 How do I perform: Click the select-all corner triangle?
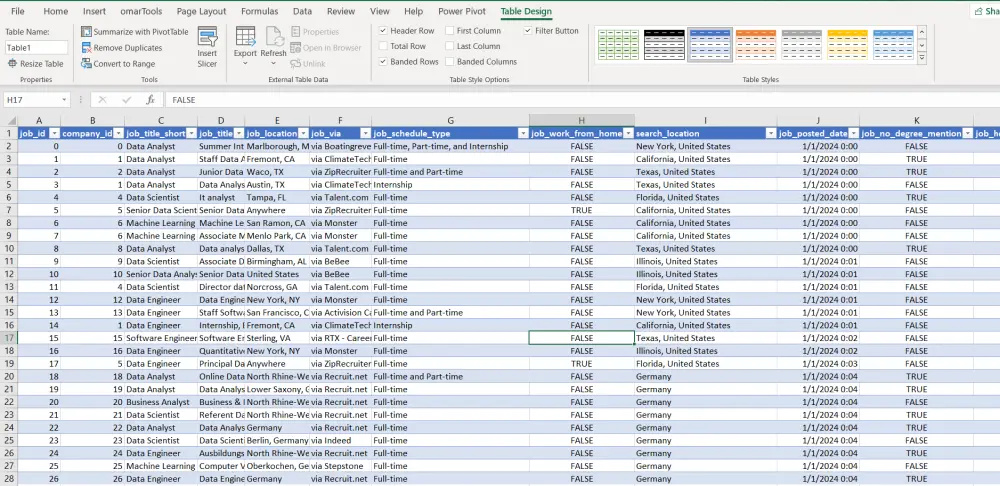[x=10, y=121]
